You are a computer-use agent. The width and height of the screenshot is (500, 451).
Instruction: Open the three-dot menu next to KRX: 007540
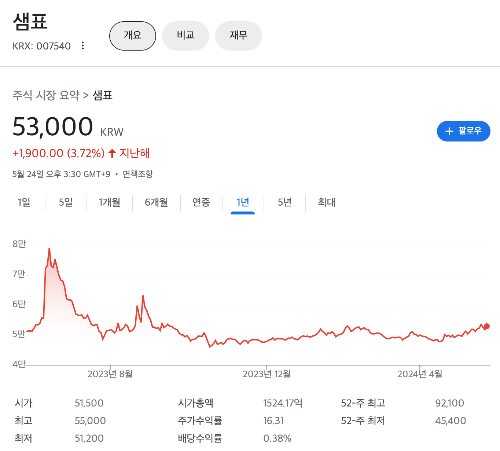[83, 45]
